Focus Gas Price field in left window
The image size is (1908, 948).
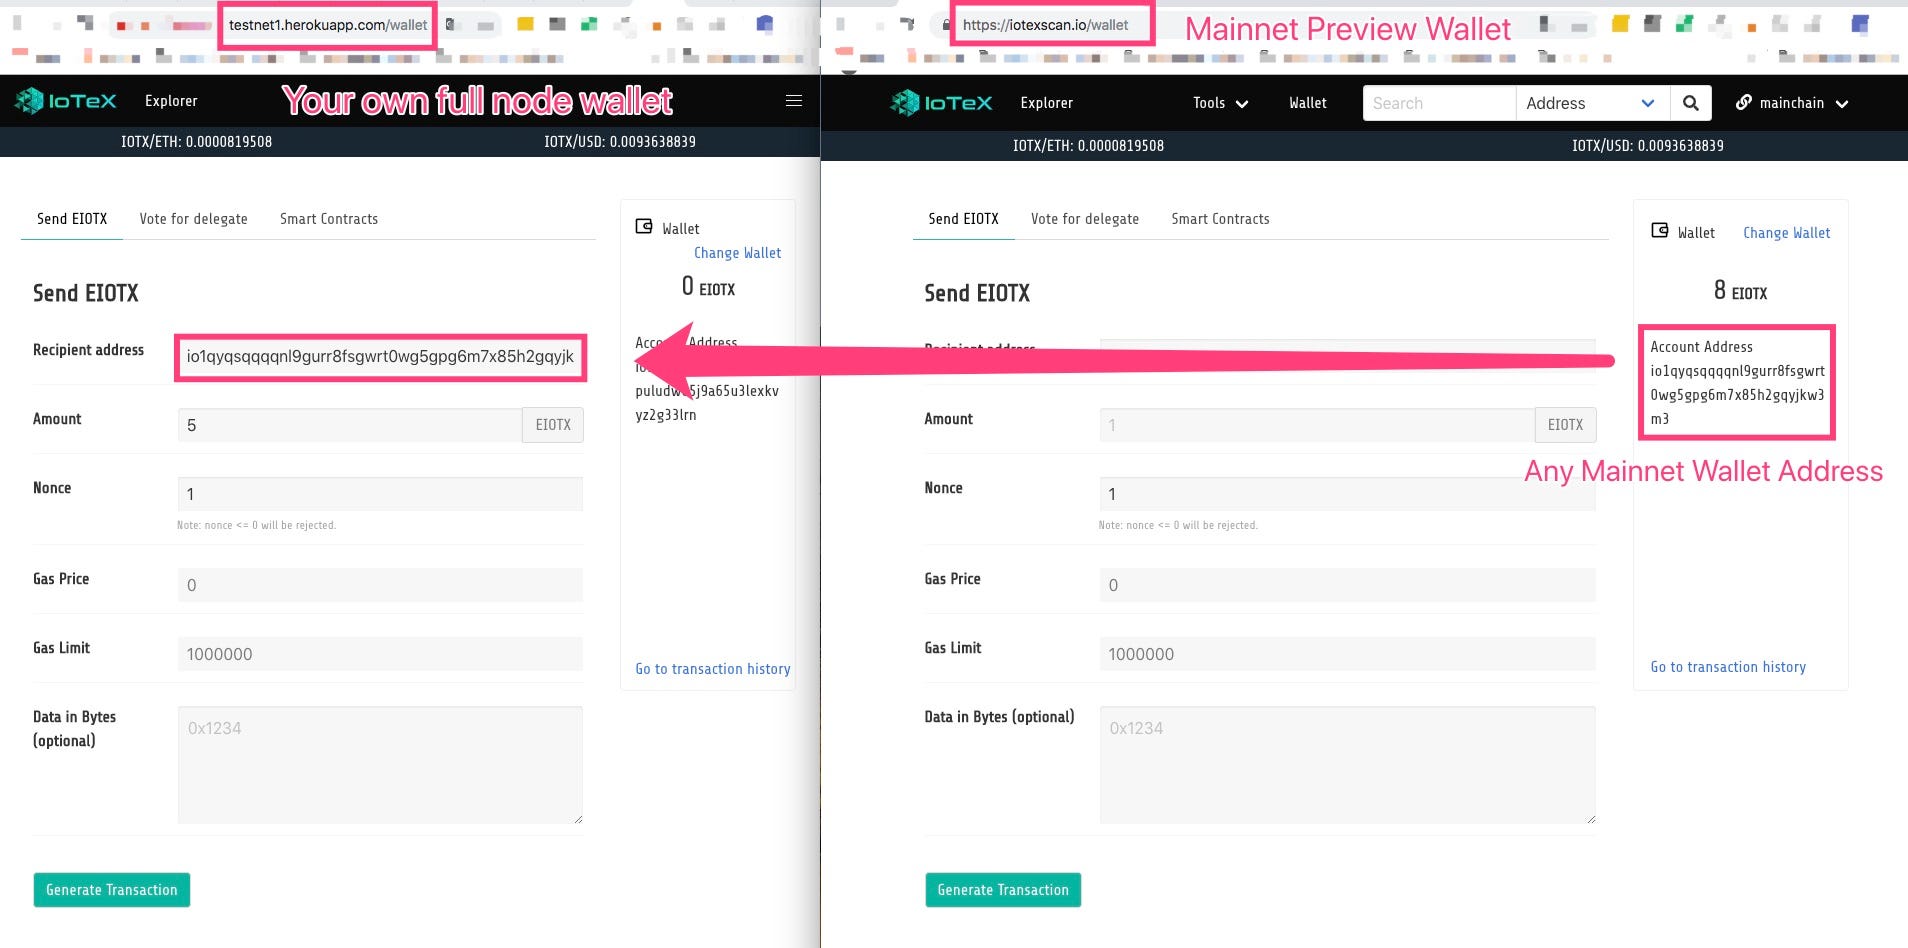[x=380, y=585]
